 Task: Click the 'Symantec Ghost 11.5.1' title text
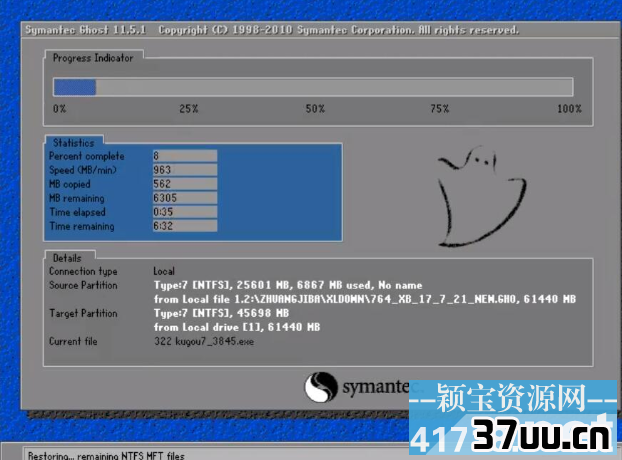[x=86, y=30]
